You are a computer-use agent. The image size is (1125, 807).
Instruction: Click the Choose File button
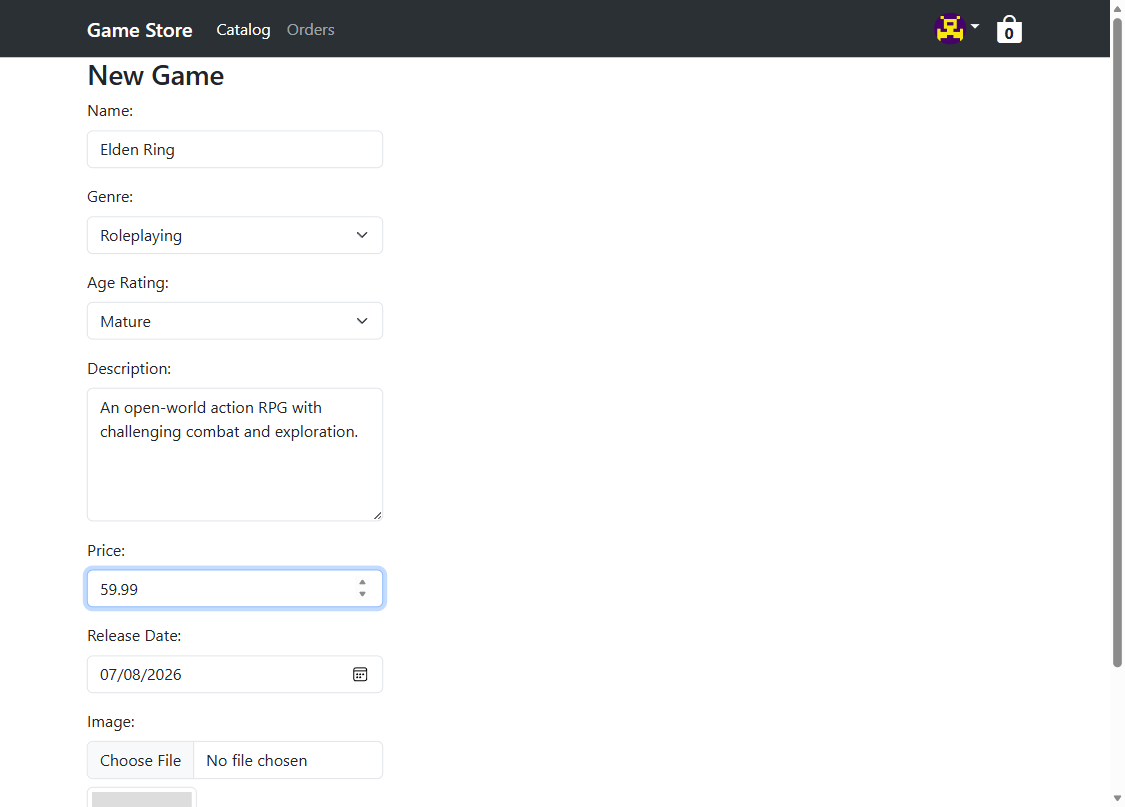(141, 760)
